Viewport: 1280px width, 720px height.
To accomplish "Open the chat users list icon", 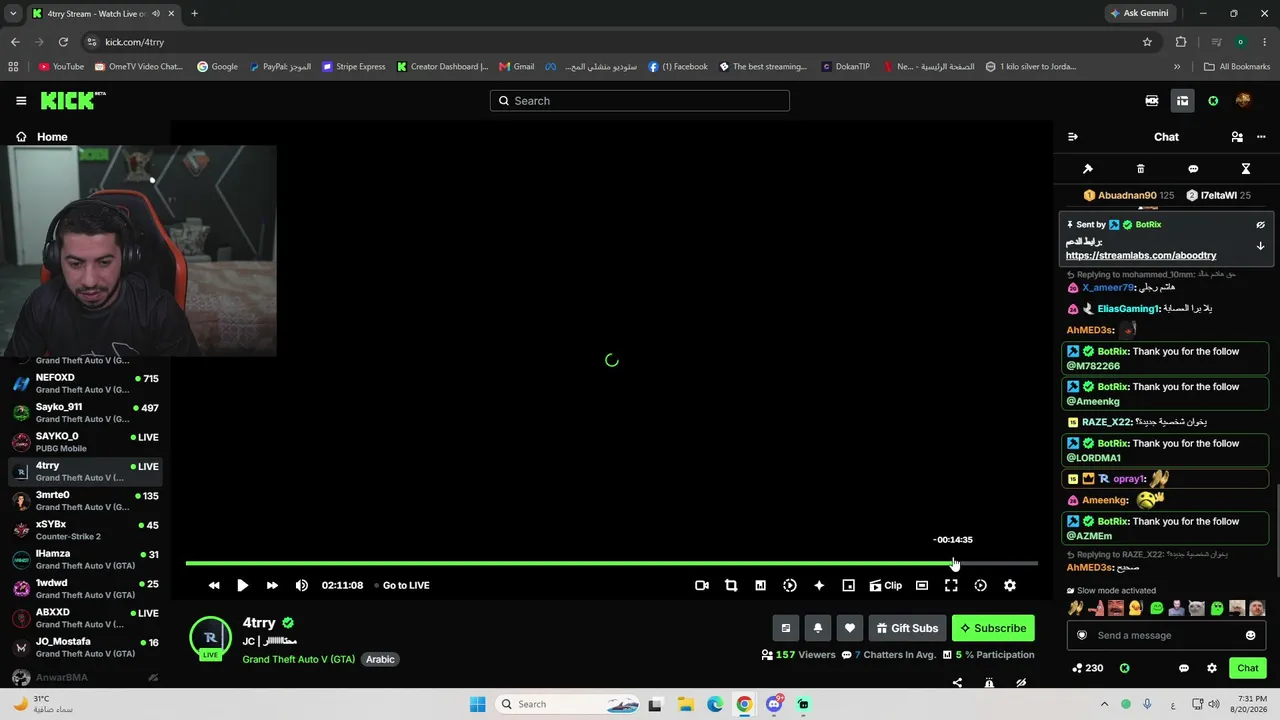I will pyautogui.click(x=1237, y=137).
